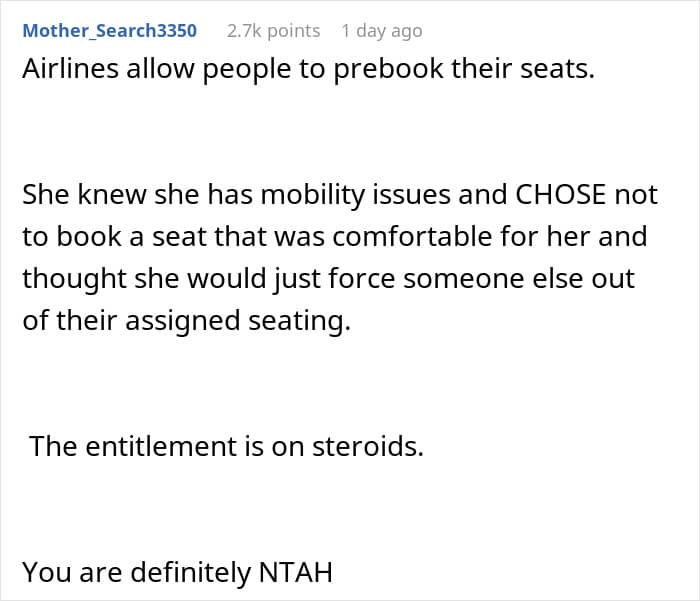Image resolution: width=700 pixels, height=601 pixels.
Task: Click the word "mobility" in the comment
Action: click(312, 196)
